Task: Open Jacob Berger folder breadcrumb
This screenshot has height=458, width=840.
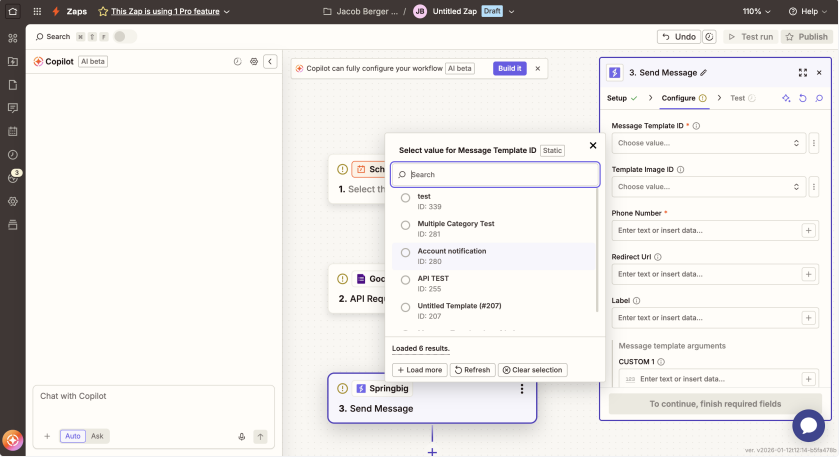Action: [x=360, y=11]
